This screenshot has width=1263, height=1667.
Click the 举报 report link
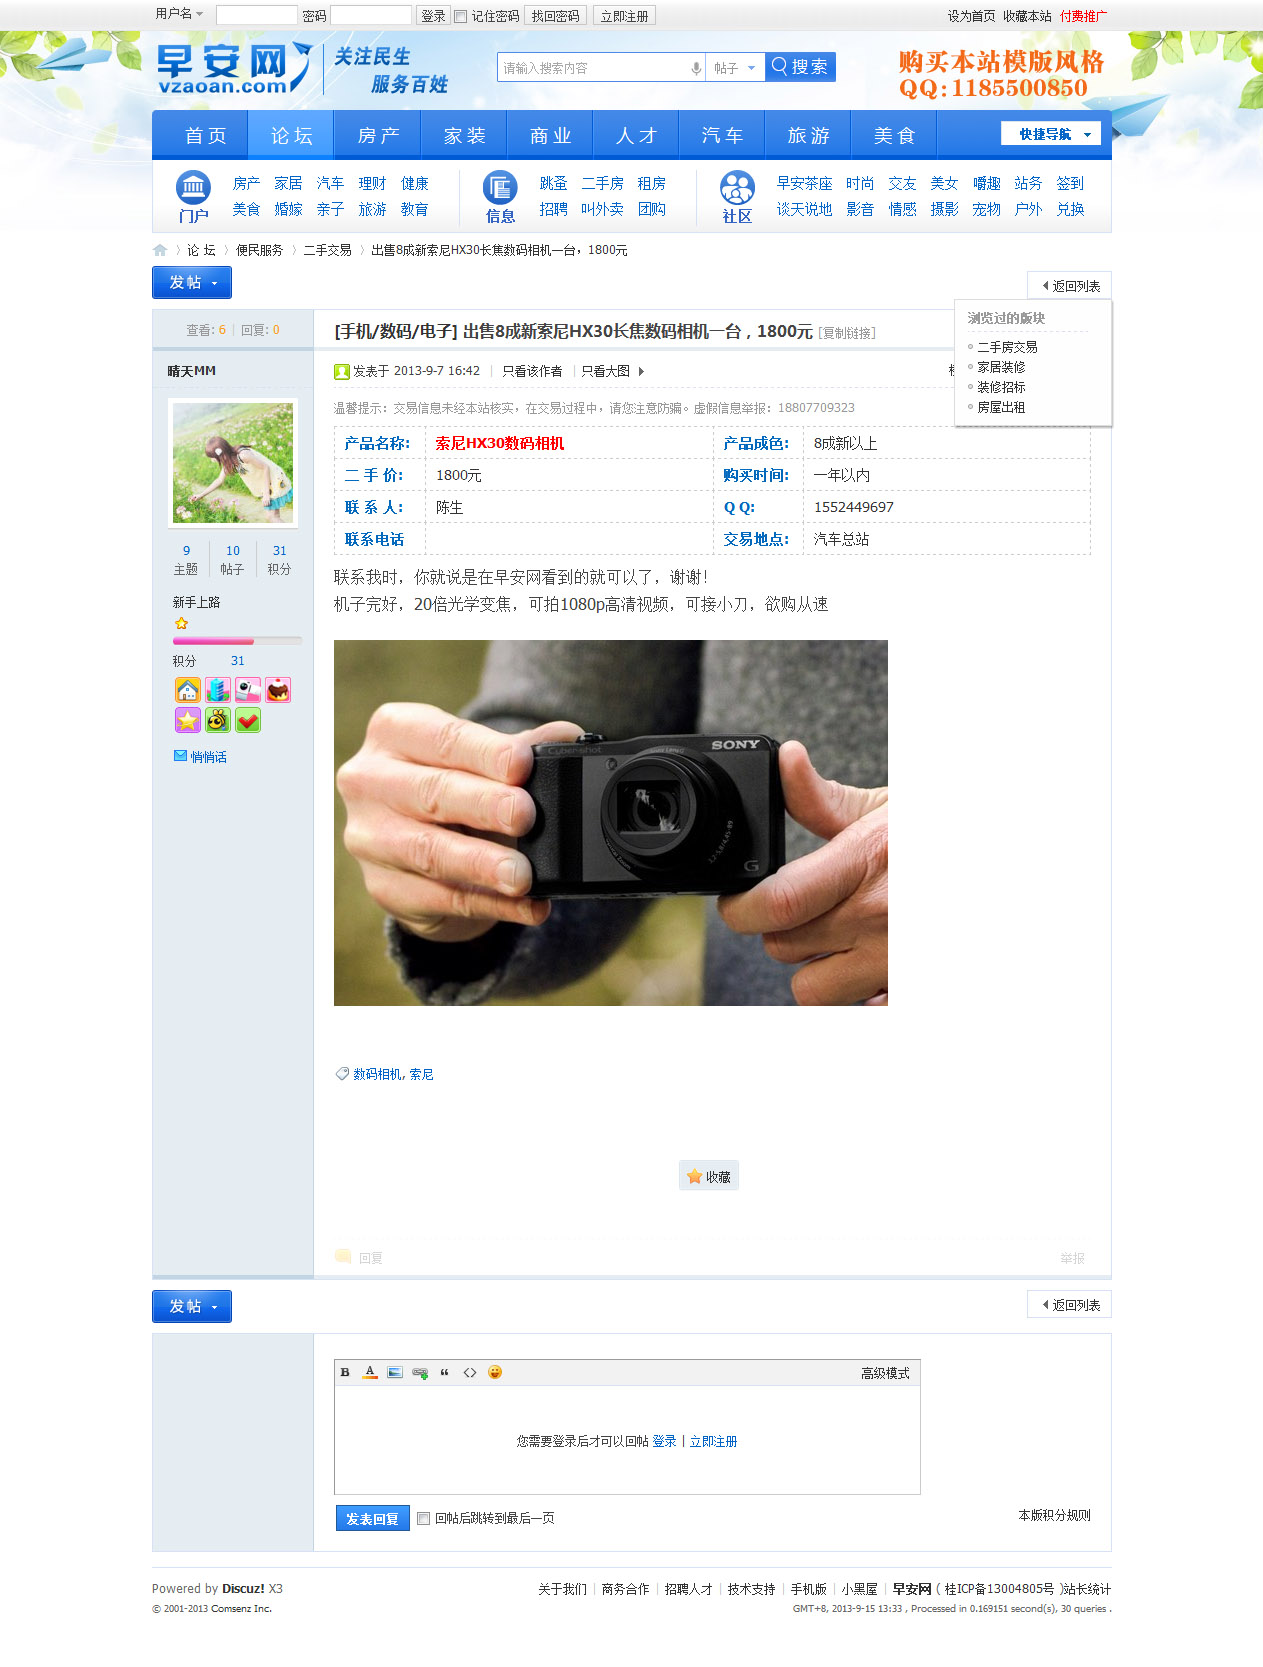click(x=1072, y=1258)
